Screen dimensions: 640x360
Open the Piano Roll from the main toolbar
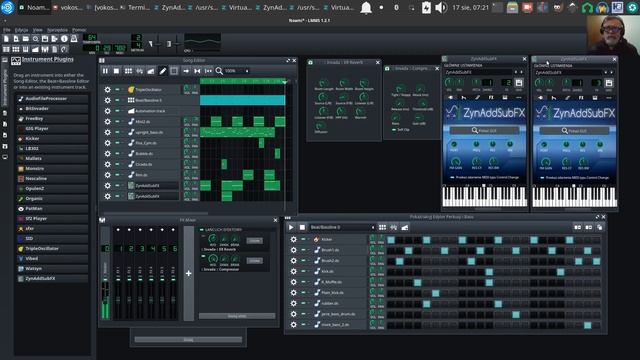coord(26,49)
